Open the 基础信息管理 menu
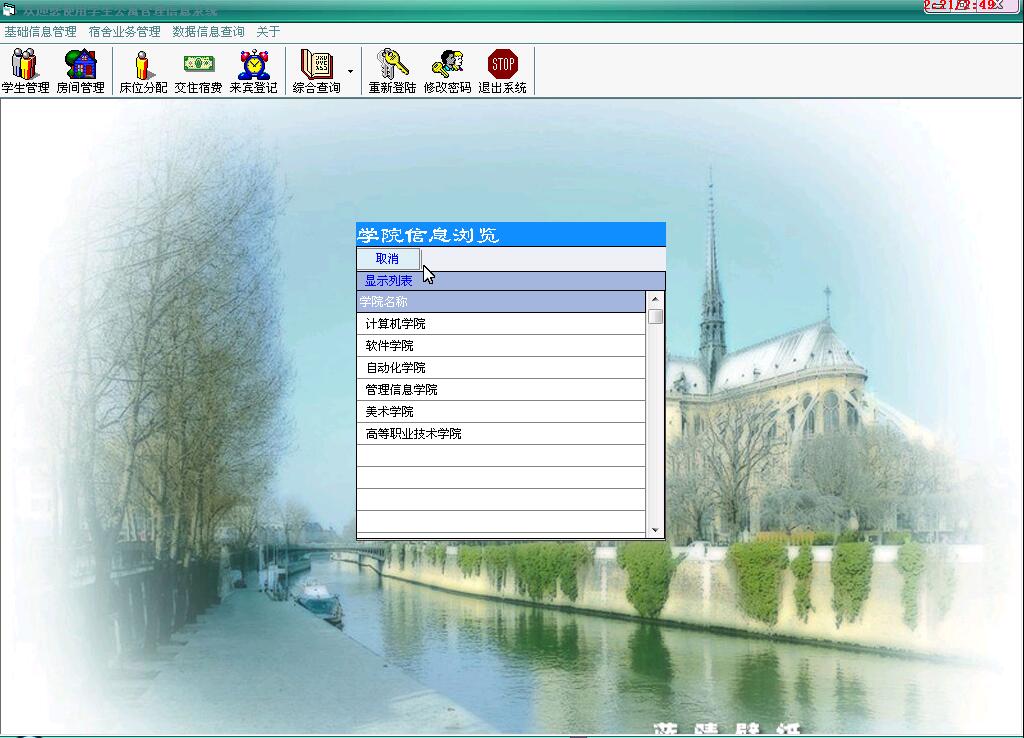The height and width of the screenshot is (738, 1024). point(40,32)
